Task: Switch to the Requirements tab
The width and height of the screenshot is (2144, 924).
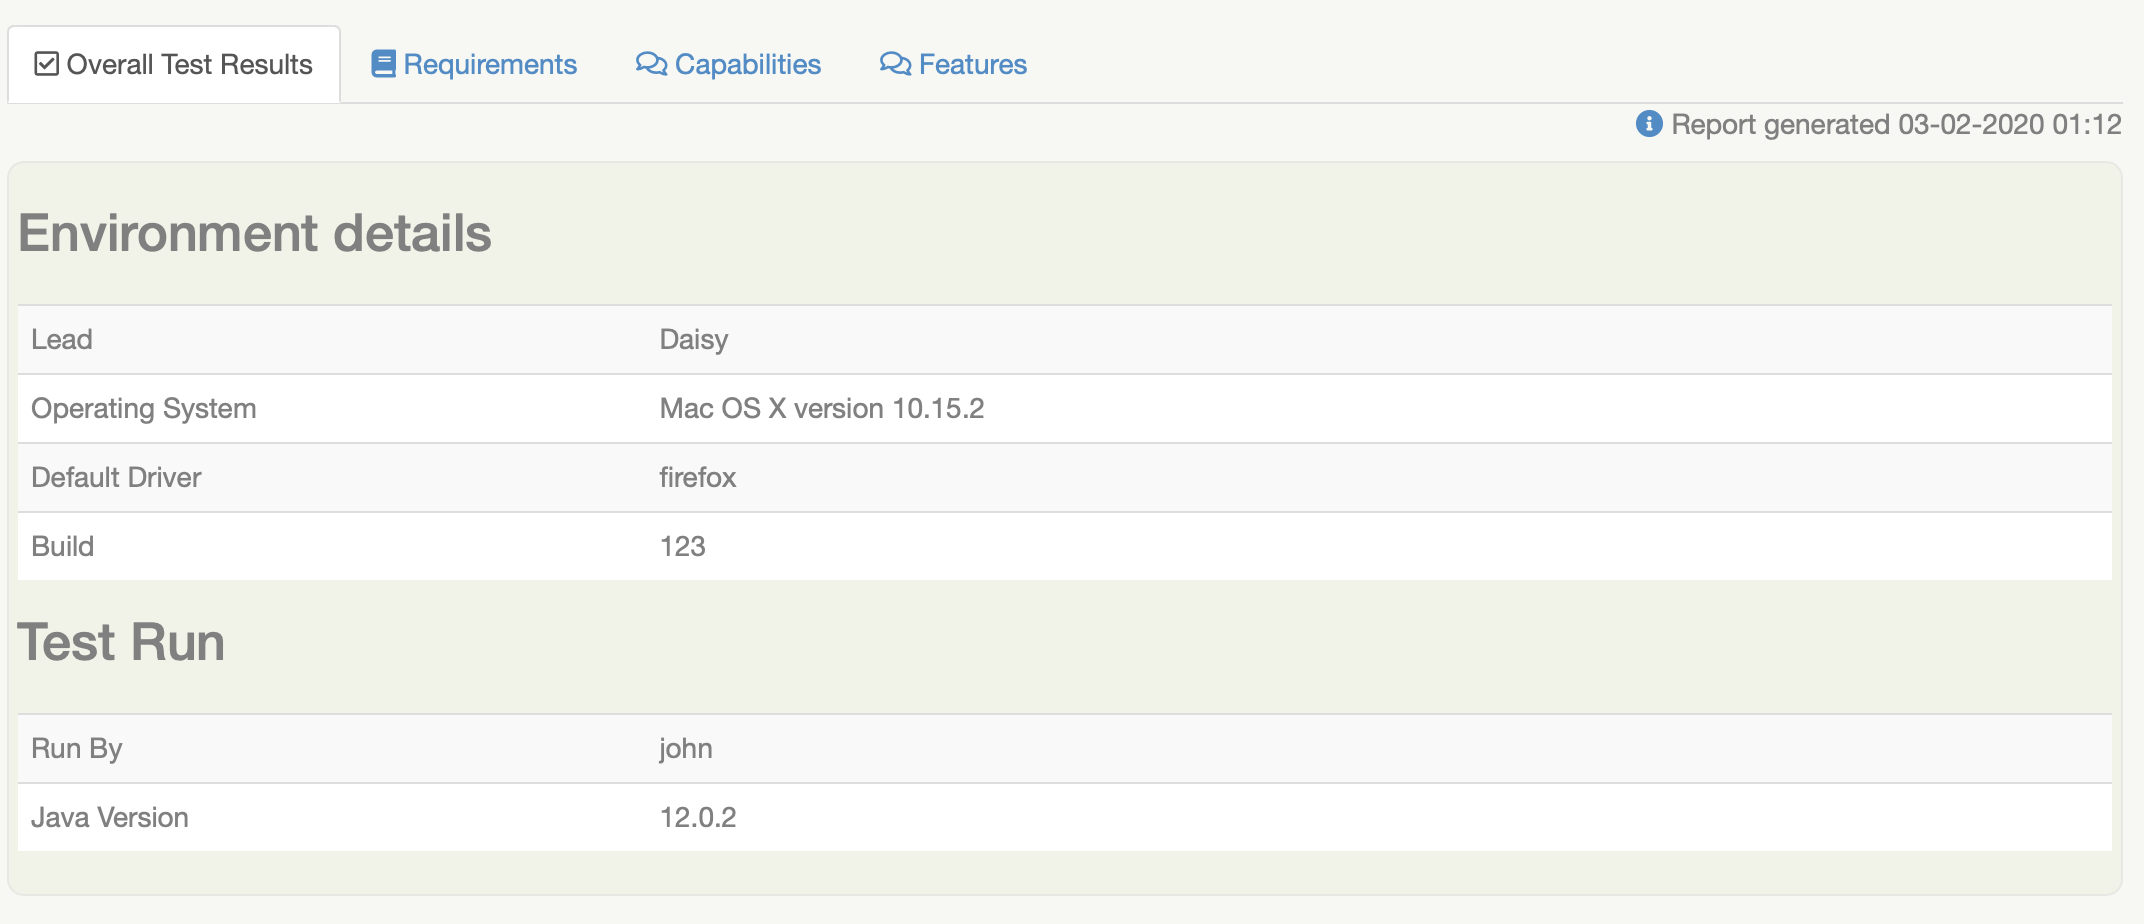Action: pyautogui.click(x=489, y=64)
